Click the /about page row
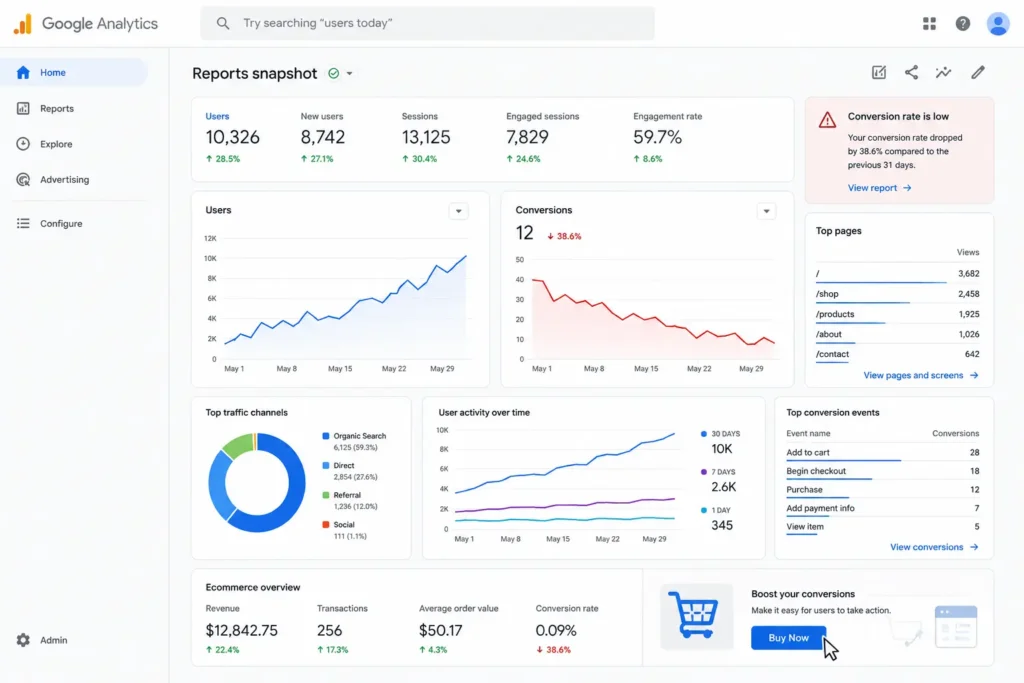Image resolution: width=1024 pixels, height=683 pixels. [897, 336]
